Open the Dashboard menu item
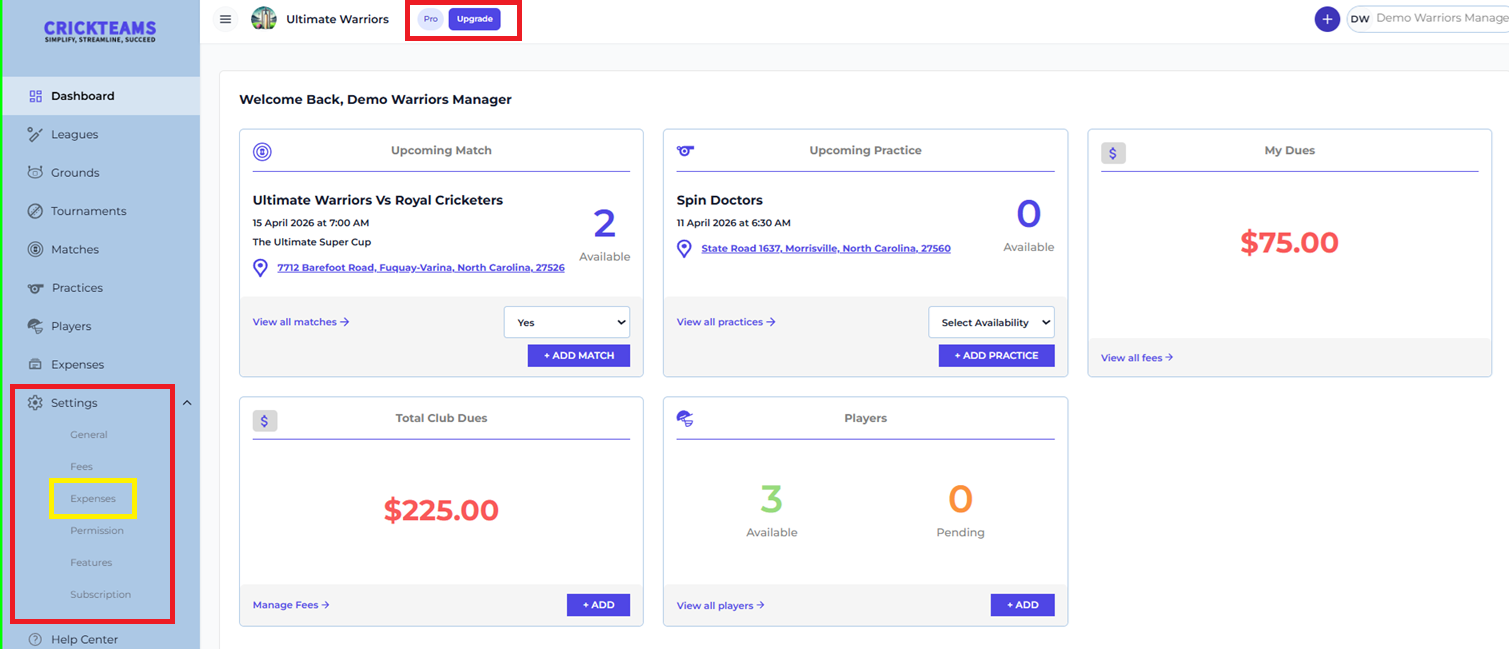1509x649 pixels. click(100, 96)
